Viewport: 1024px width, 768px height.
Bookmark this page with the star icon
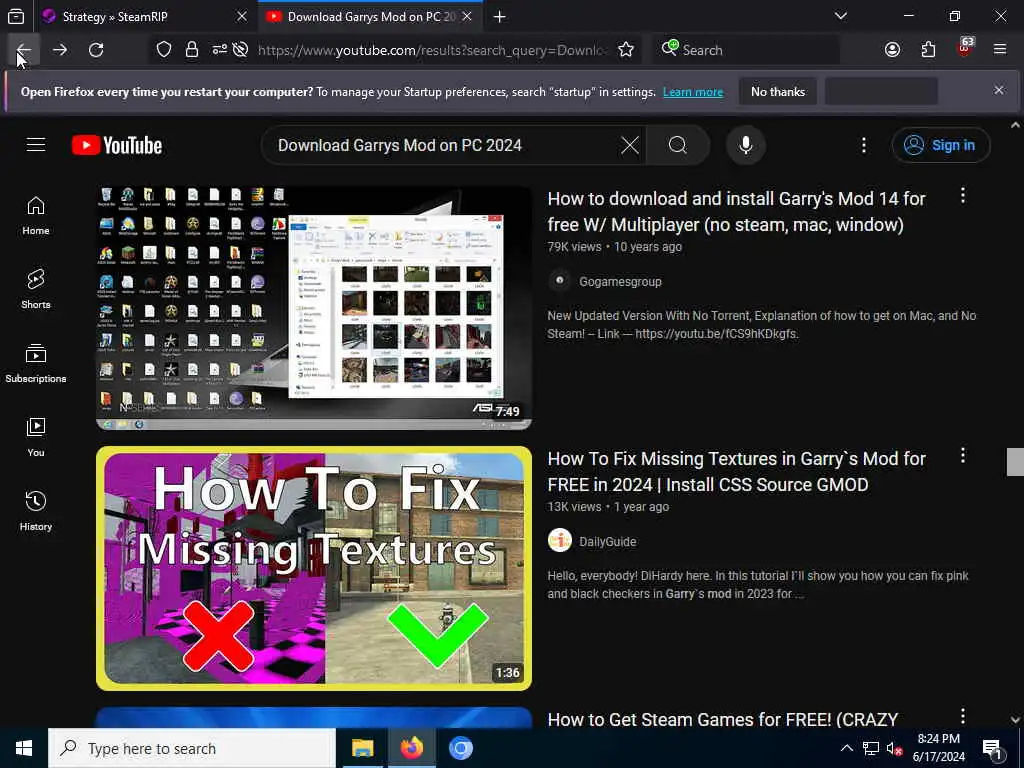tap(626, 50)
